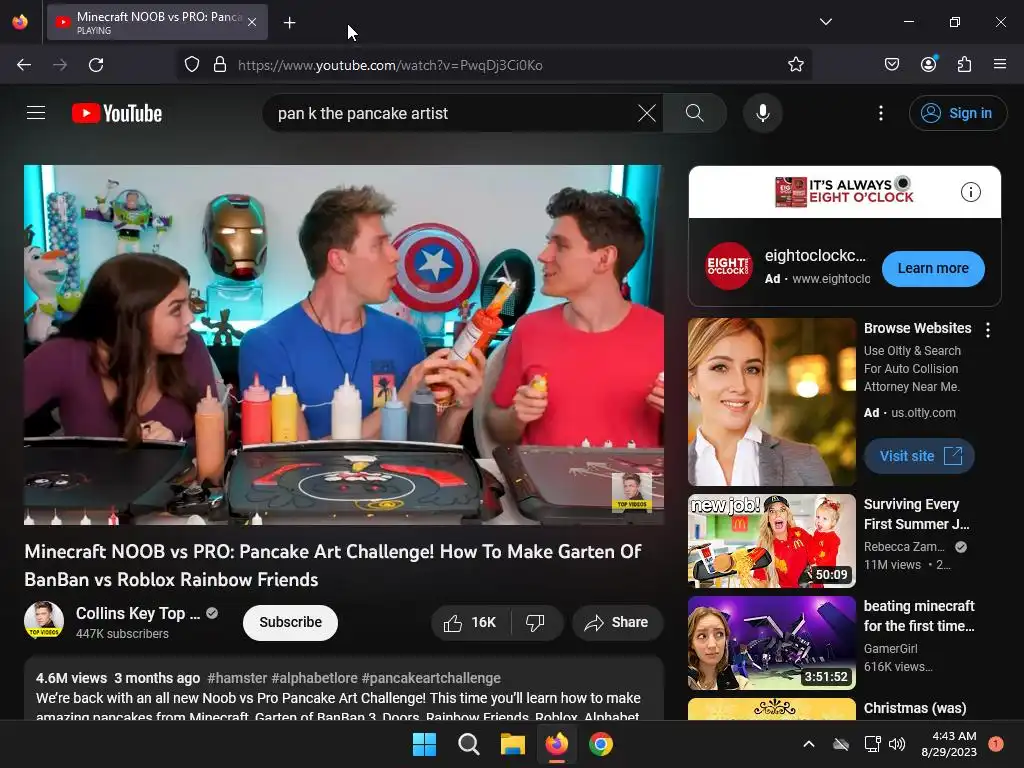
Task: Click the #alphabetlore hashtag
Action: click(x=315, y=678)
